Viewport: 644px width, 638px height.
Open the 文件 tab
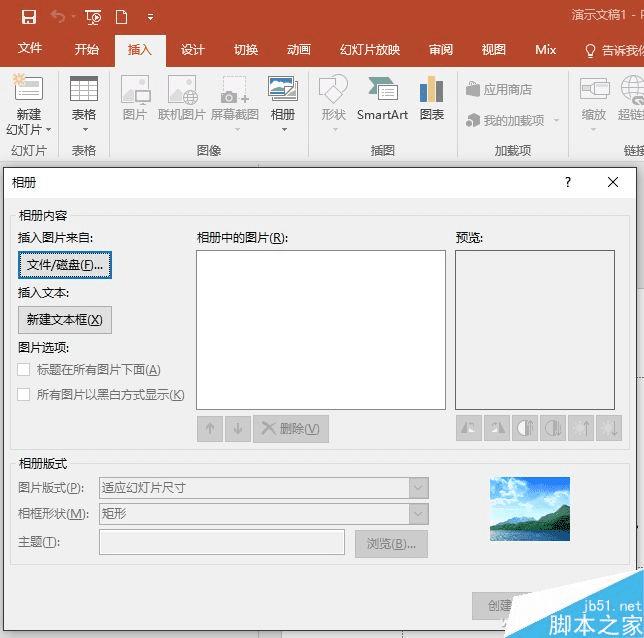pos(30,48)
